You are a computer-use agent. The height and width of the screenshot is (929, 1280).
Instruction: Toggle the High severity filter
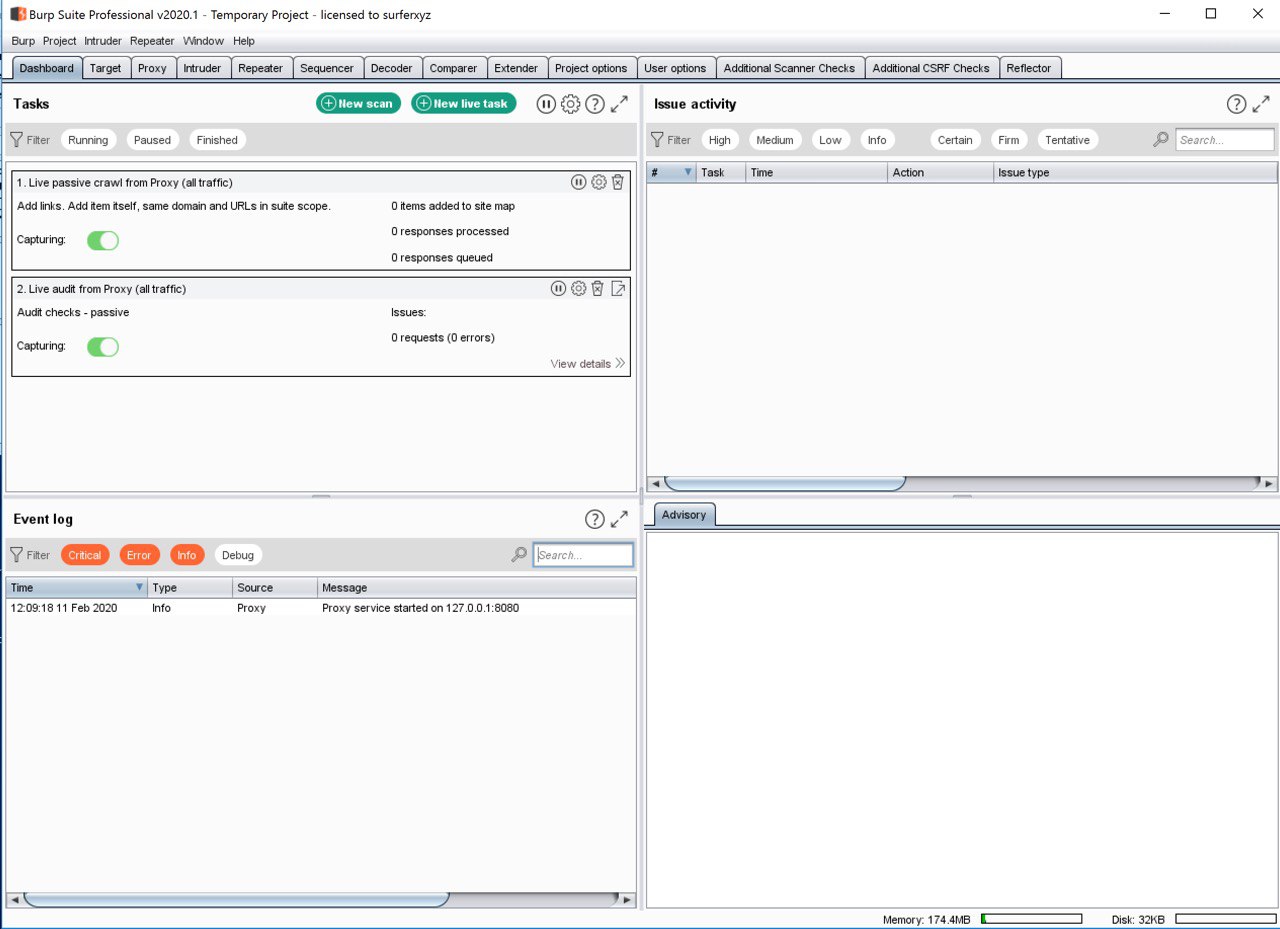tap(720, 140)
